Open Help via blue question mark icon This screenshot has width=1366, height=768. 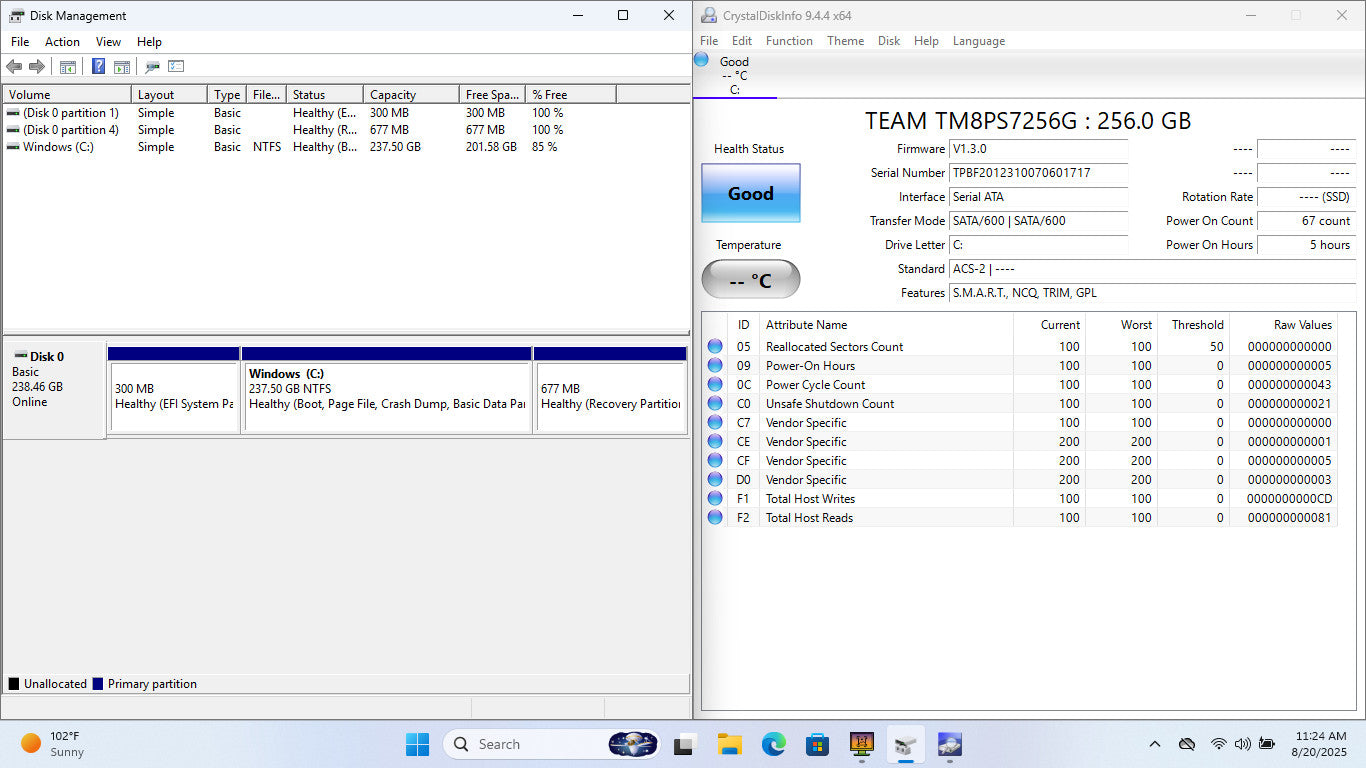(98, 67)
